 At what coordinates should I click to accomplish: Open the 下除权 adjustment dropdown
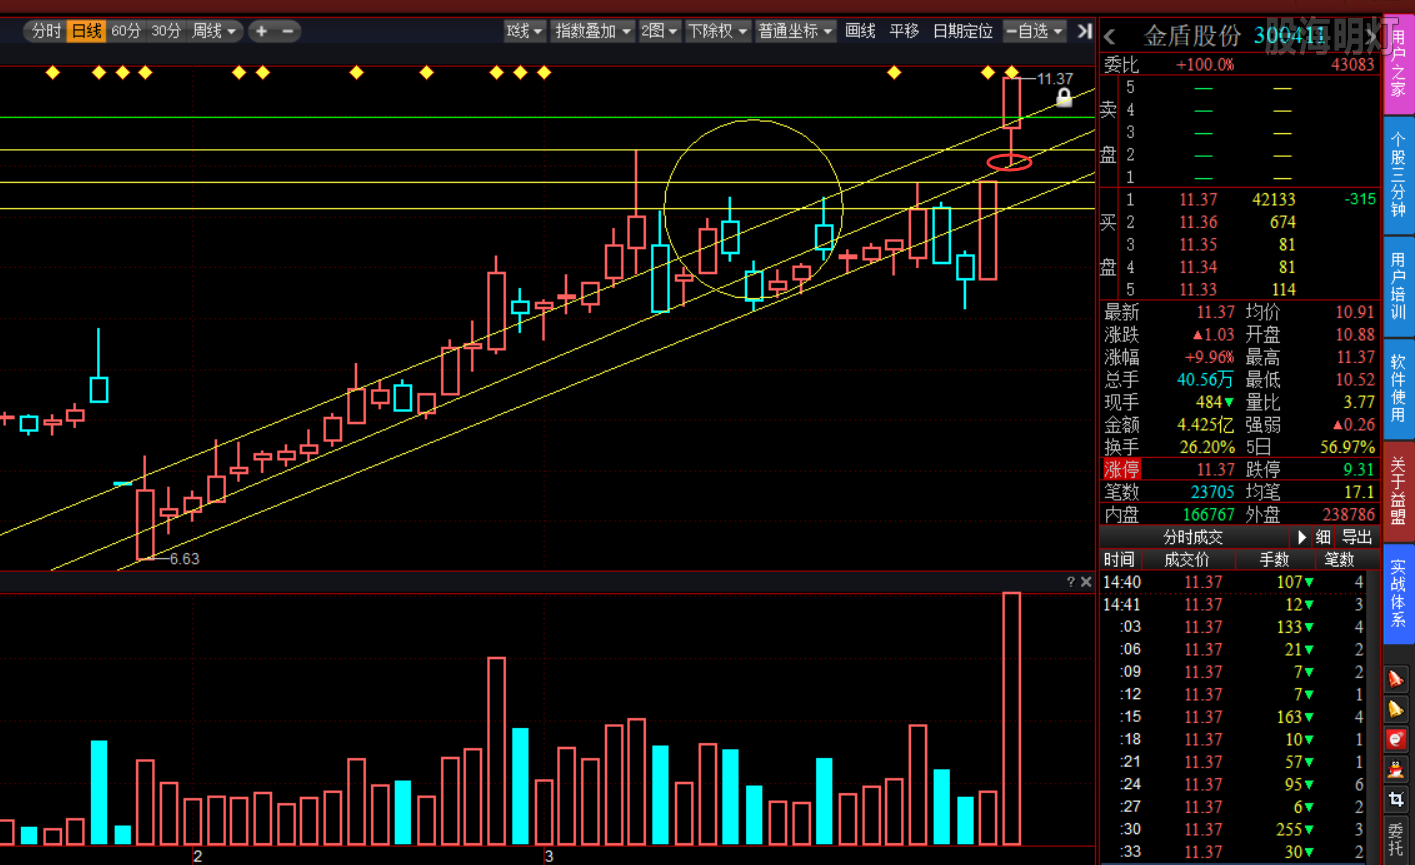click(x=717, y=31)
